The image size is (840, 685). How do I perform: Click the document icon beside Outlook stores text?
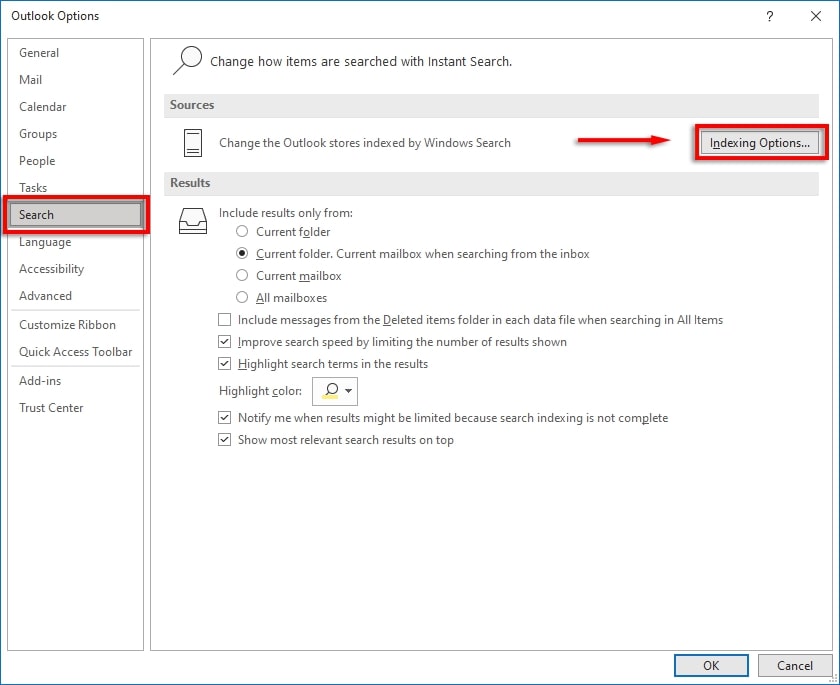click(x=192, y=142)
